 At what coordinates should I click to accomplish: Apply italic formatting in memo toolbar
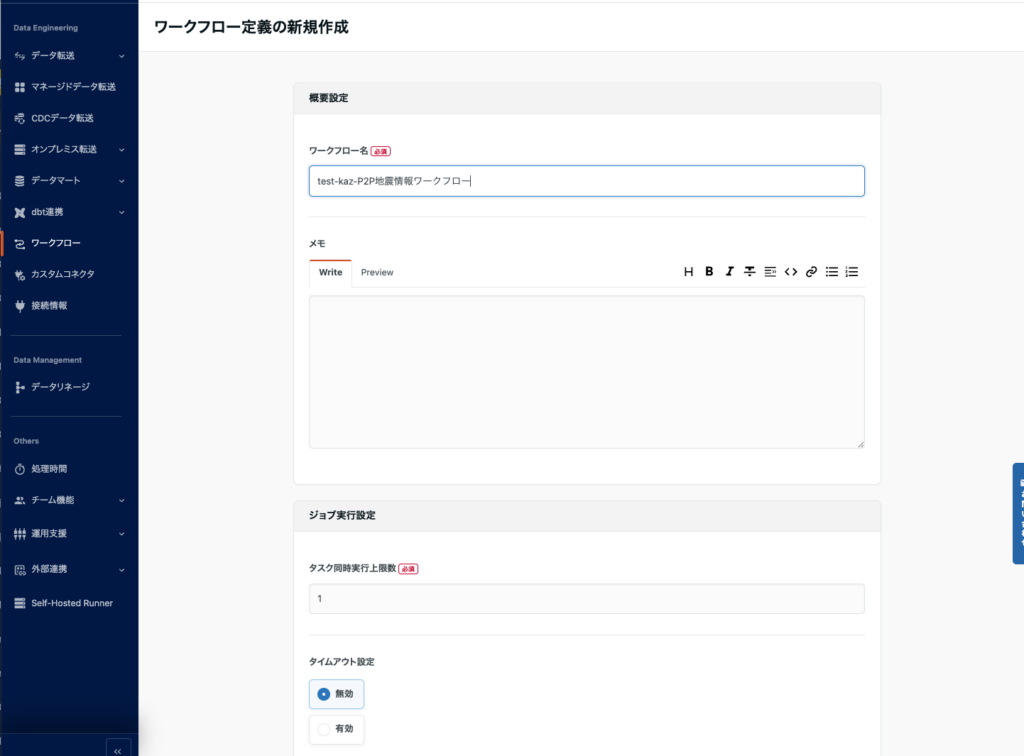point(729,271)
